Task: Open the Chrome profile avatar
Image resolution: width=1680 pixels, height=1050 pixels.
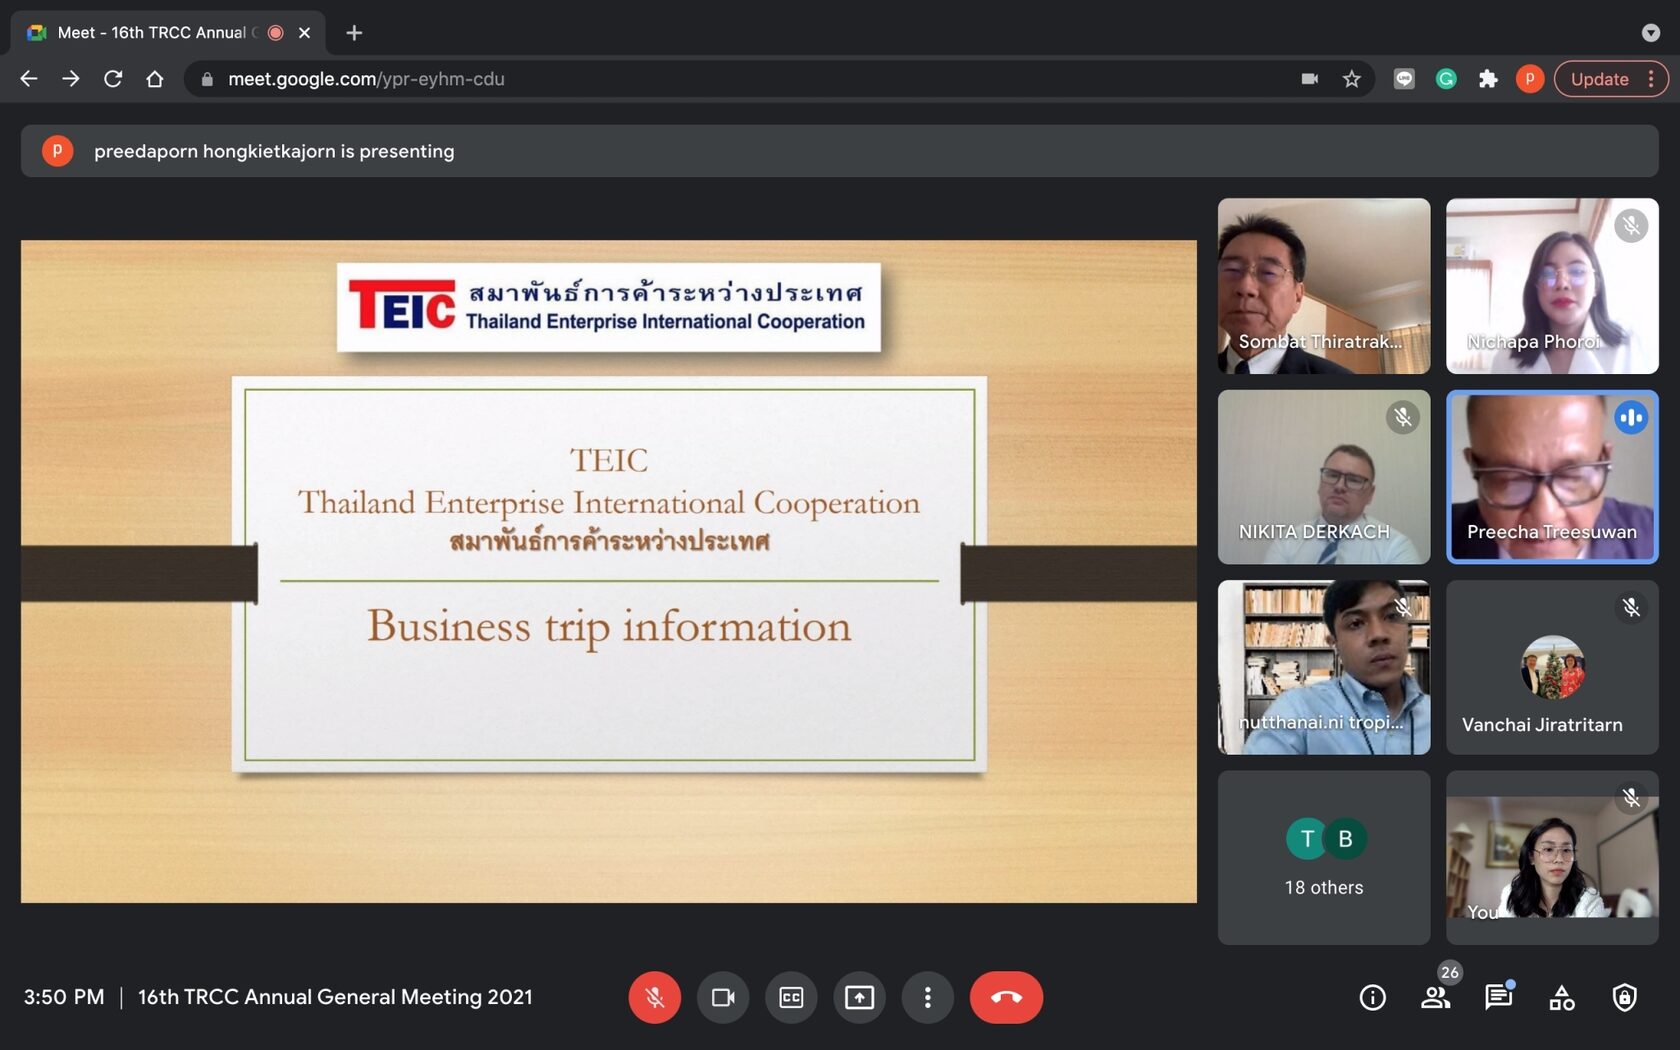Action: point(1529,79)
